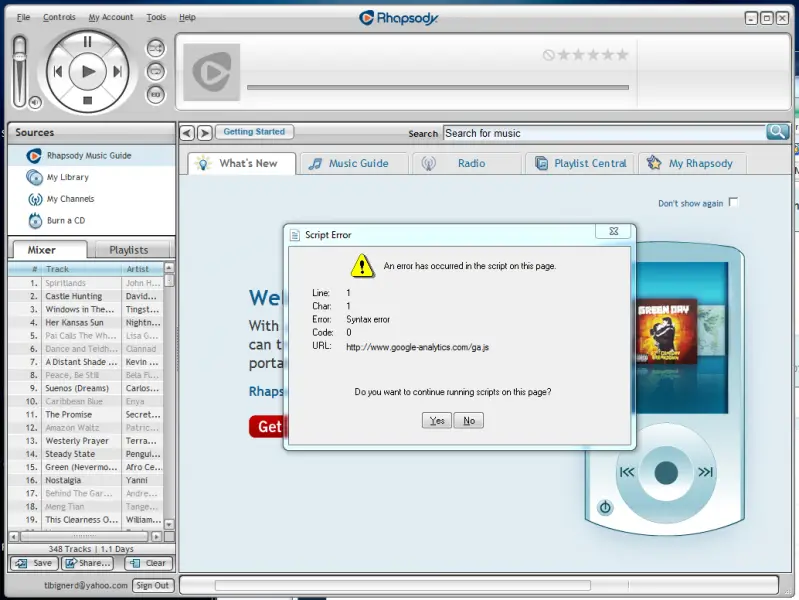Select track Her Kansas Sun
Viewport: 799px width, 600px height.
coord(86,323)
